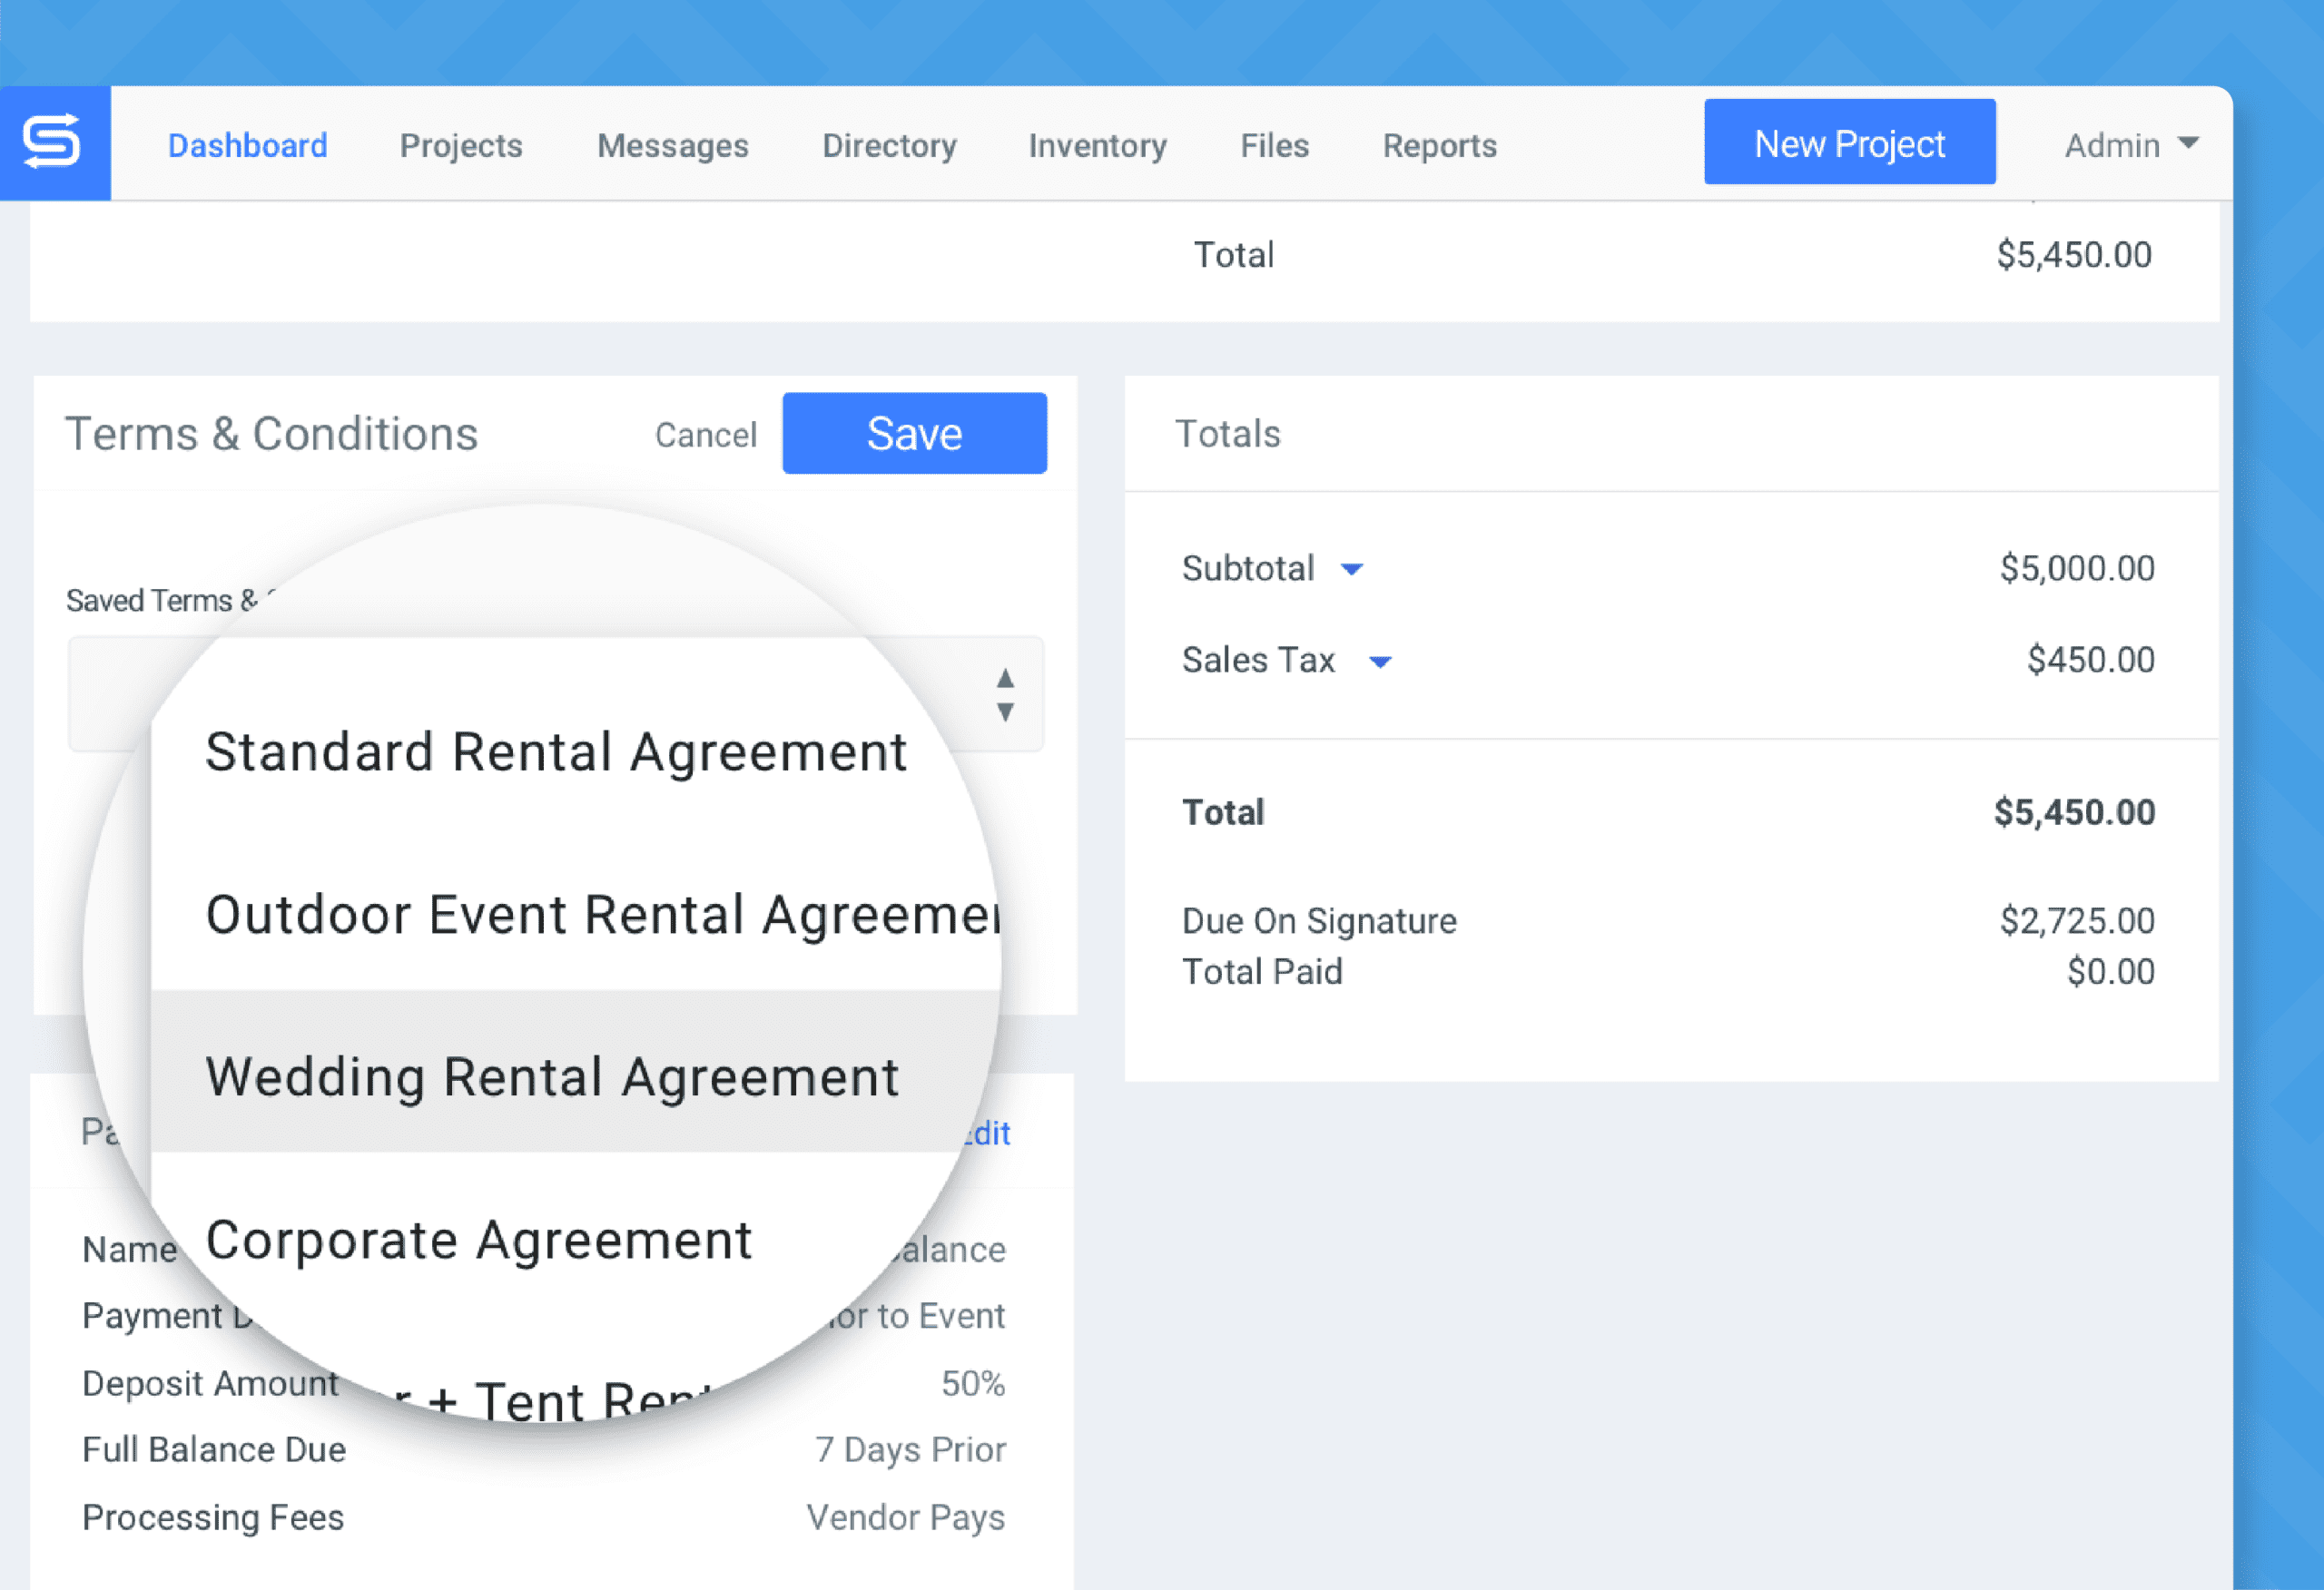Image resolution: width=2324 pixels, height=1590 pixels.
Task: Switch to the Directory tab
Action: [x=889, y=146]
